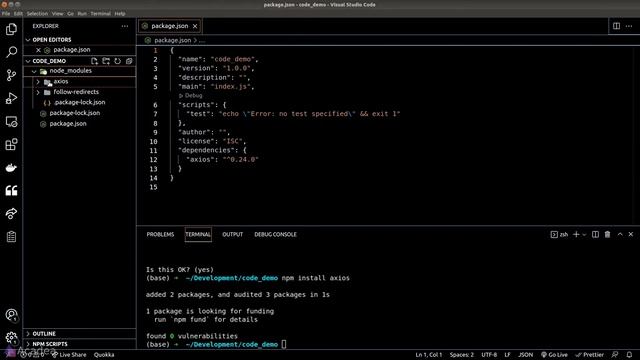Open Explorer more actions ellipsis
The width and height of the screenshot is (640, 360).
[124, 26]
